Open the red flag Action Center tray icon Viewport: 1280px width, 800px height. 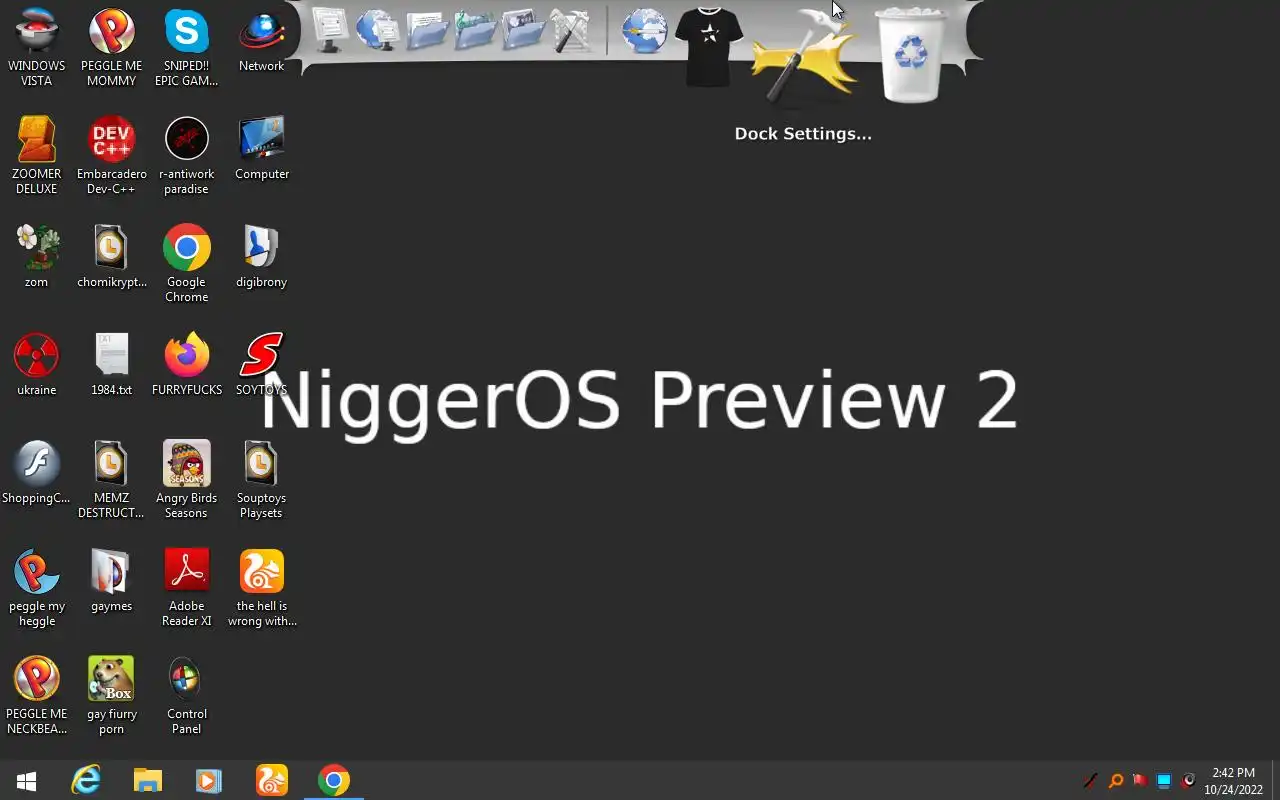pyautogui.click(x=1140, y=781)
